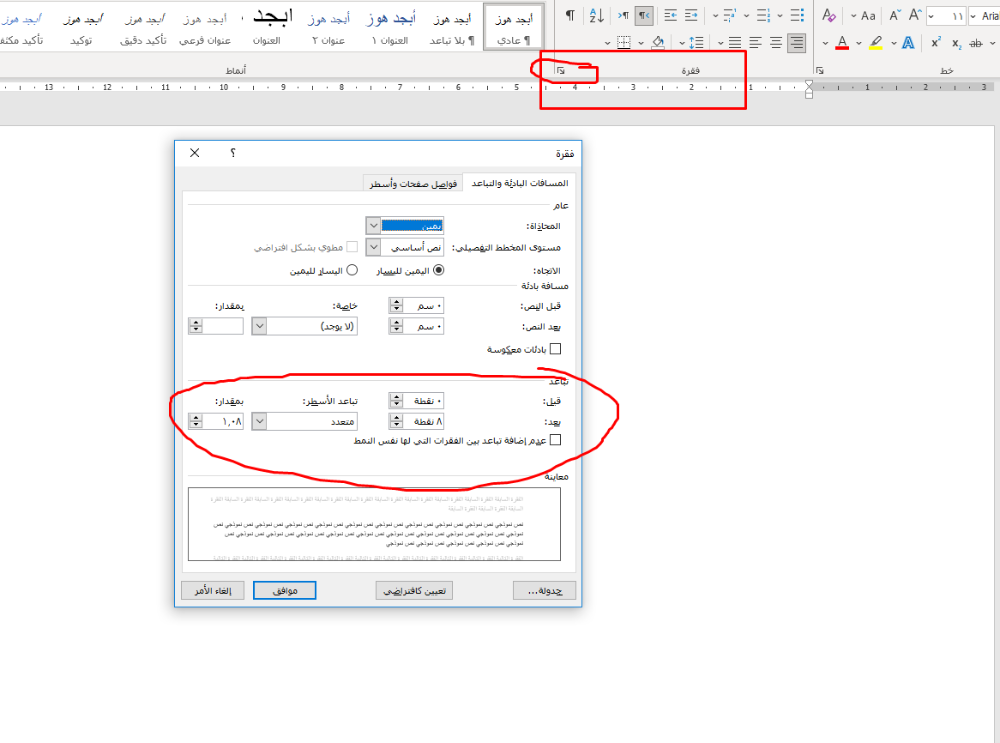The height and width of the screenshot is (743, 1000).
Task: Expand the borders dropdown arrow
Action: [608, 43]
